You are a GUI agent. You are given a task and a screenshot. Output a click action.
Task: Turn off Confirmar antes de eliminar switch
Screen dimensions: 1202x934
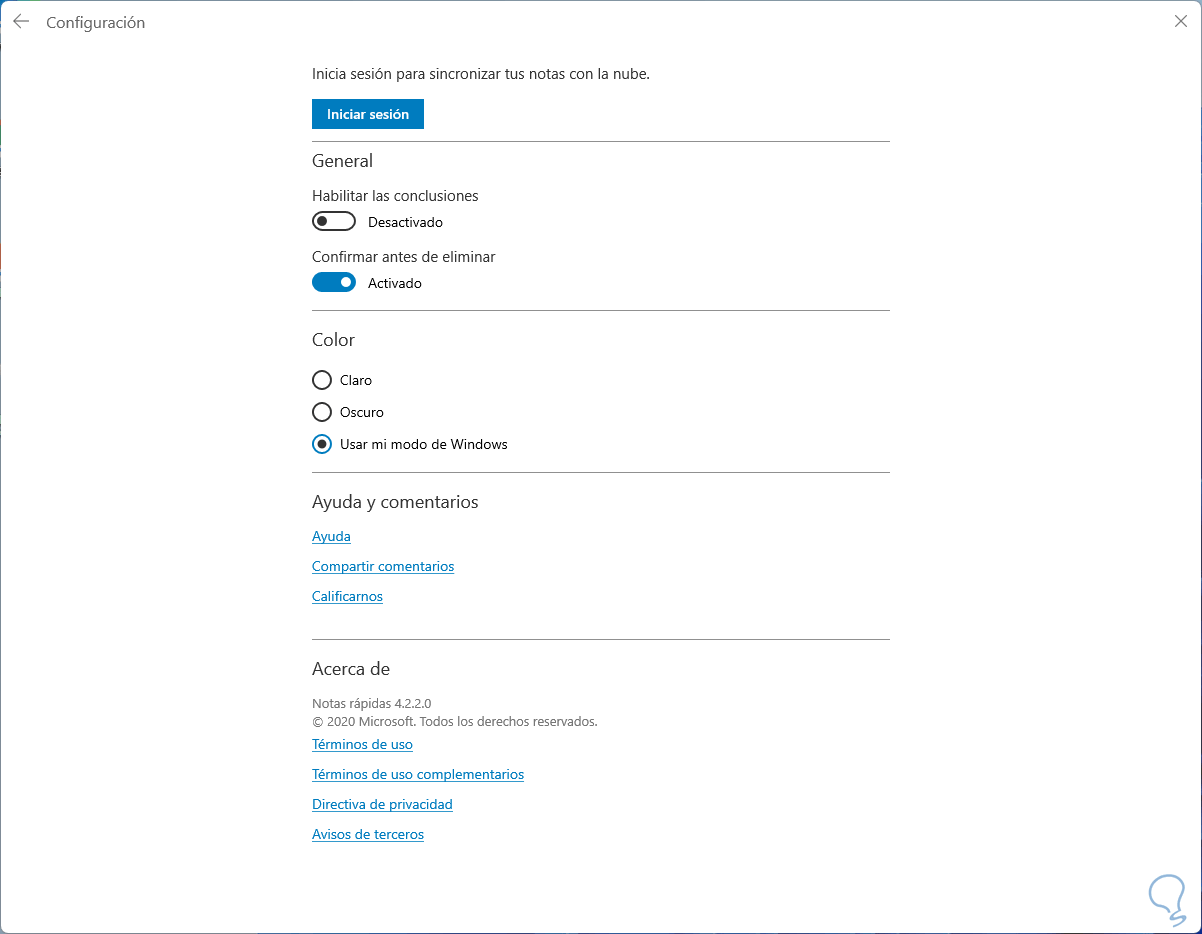[334, 282]
